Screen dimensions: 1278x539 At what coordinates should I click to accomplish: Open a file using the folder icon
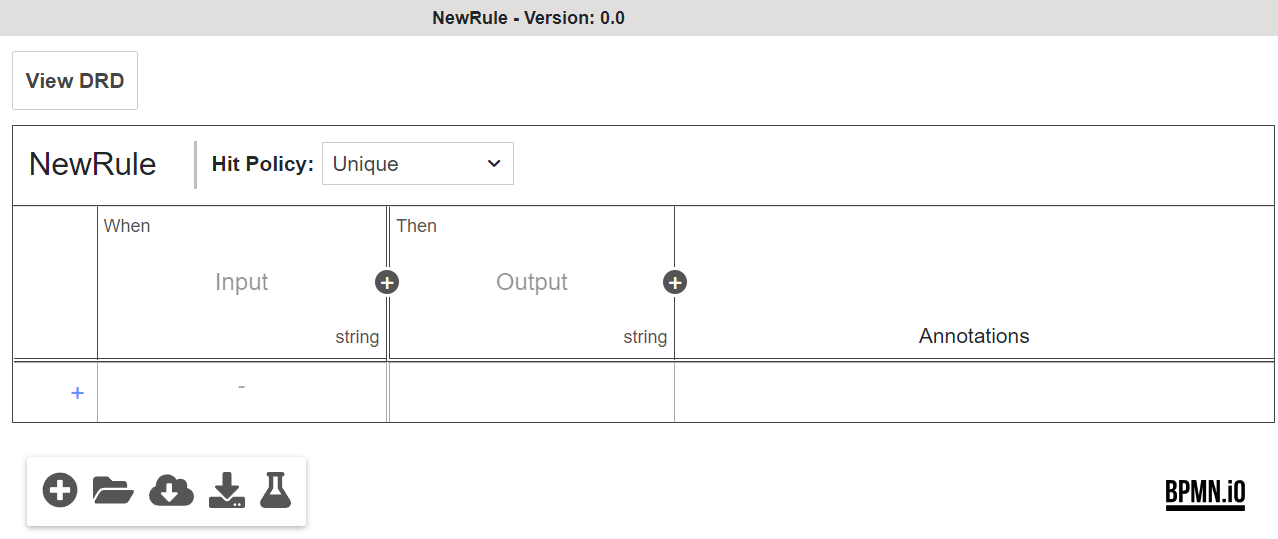(x=113, y=490)
